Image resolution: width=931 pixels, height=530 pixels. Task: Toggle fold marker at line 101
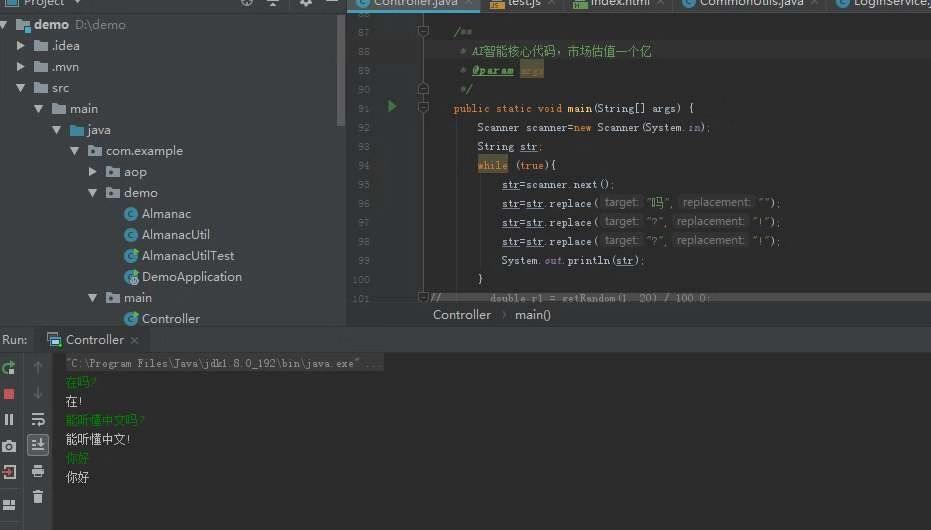[x=423, y=296]
